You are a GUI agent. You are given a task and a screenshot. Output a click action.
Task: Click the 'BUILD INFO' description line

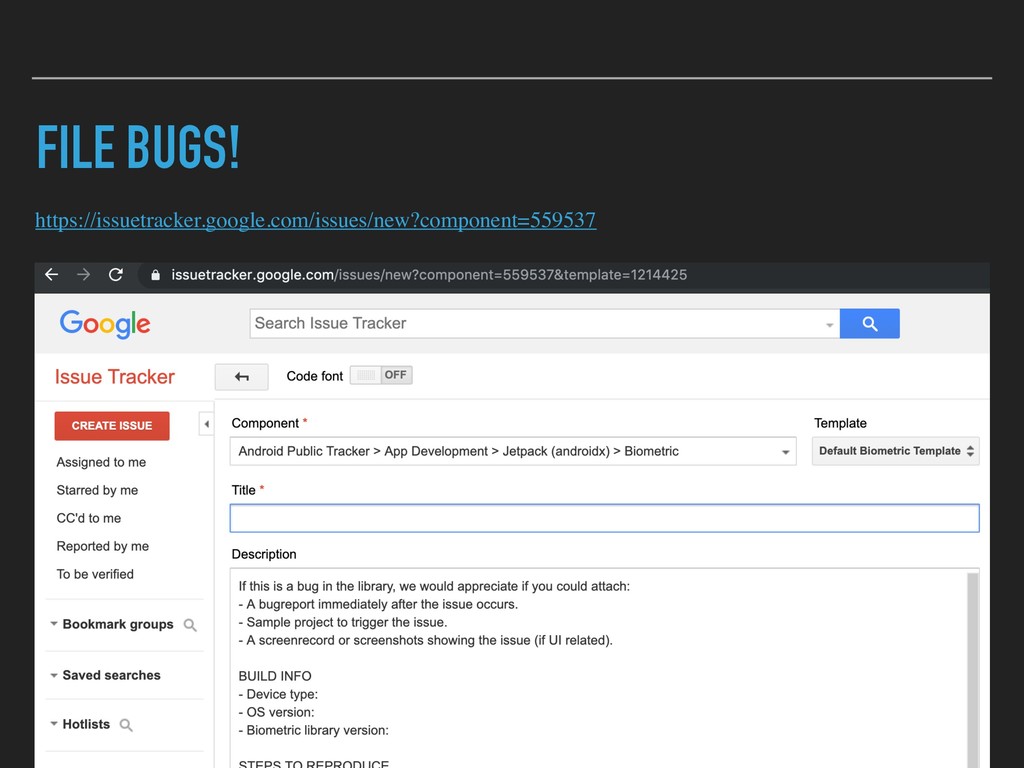275,677
